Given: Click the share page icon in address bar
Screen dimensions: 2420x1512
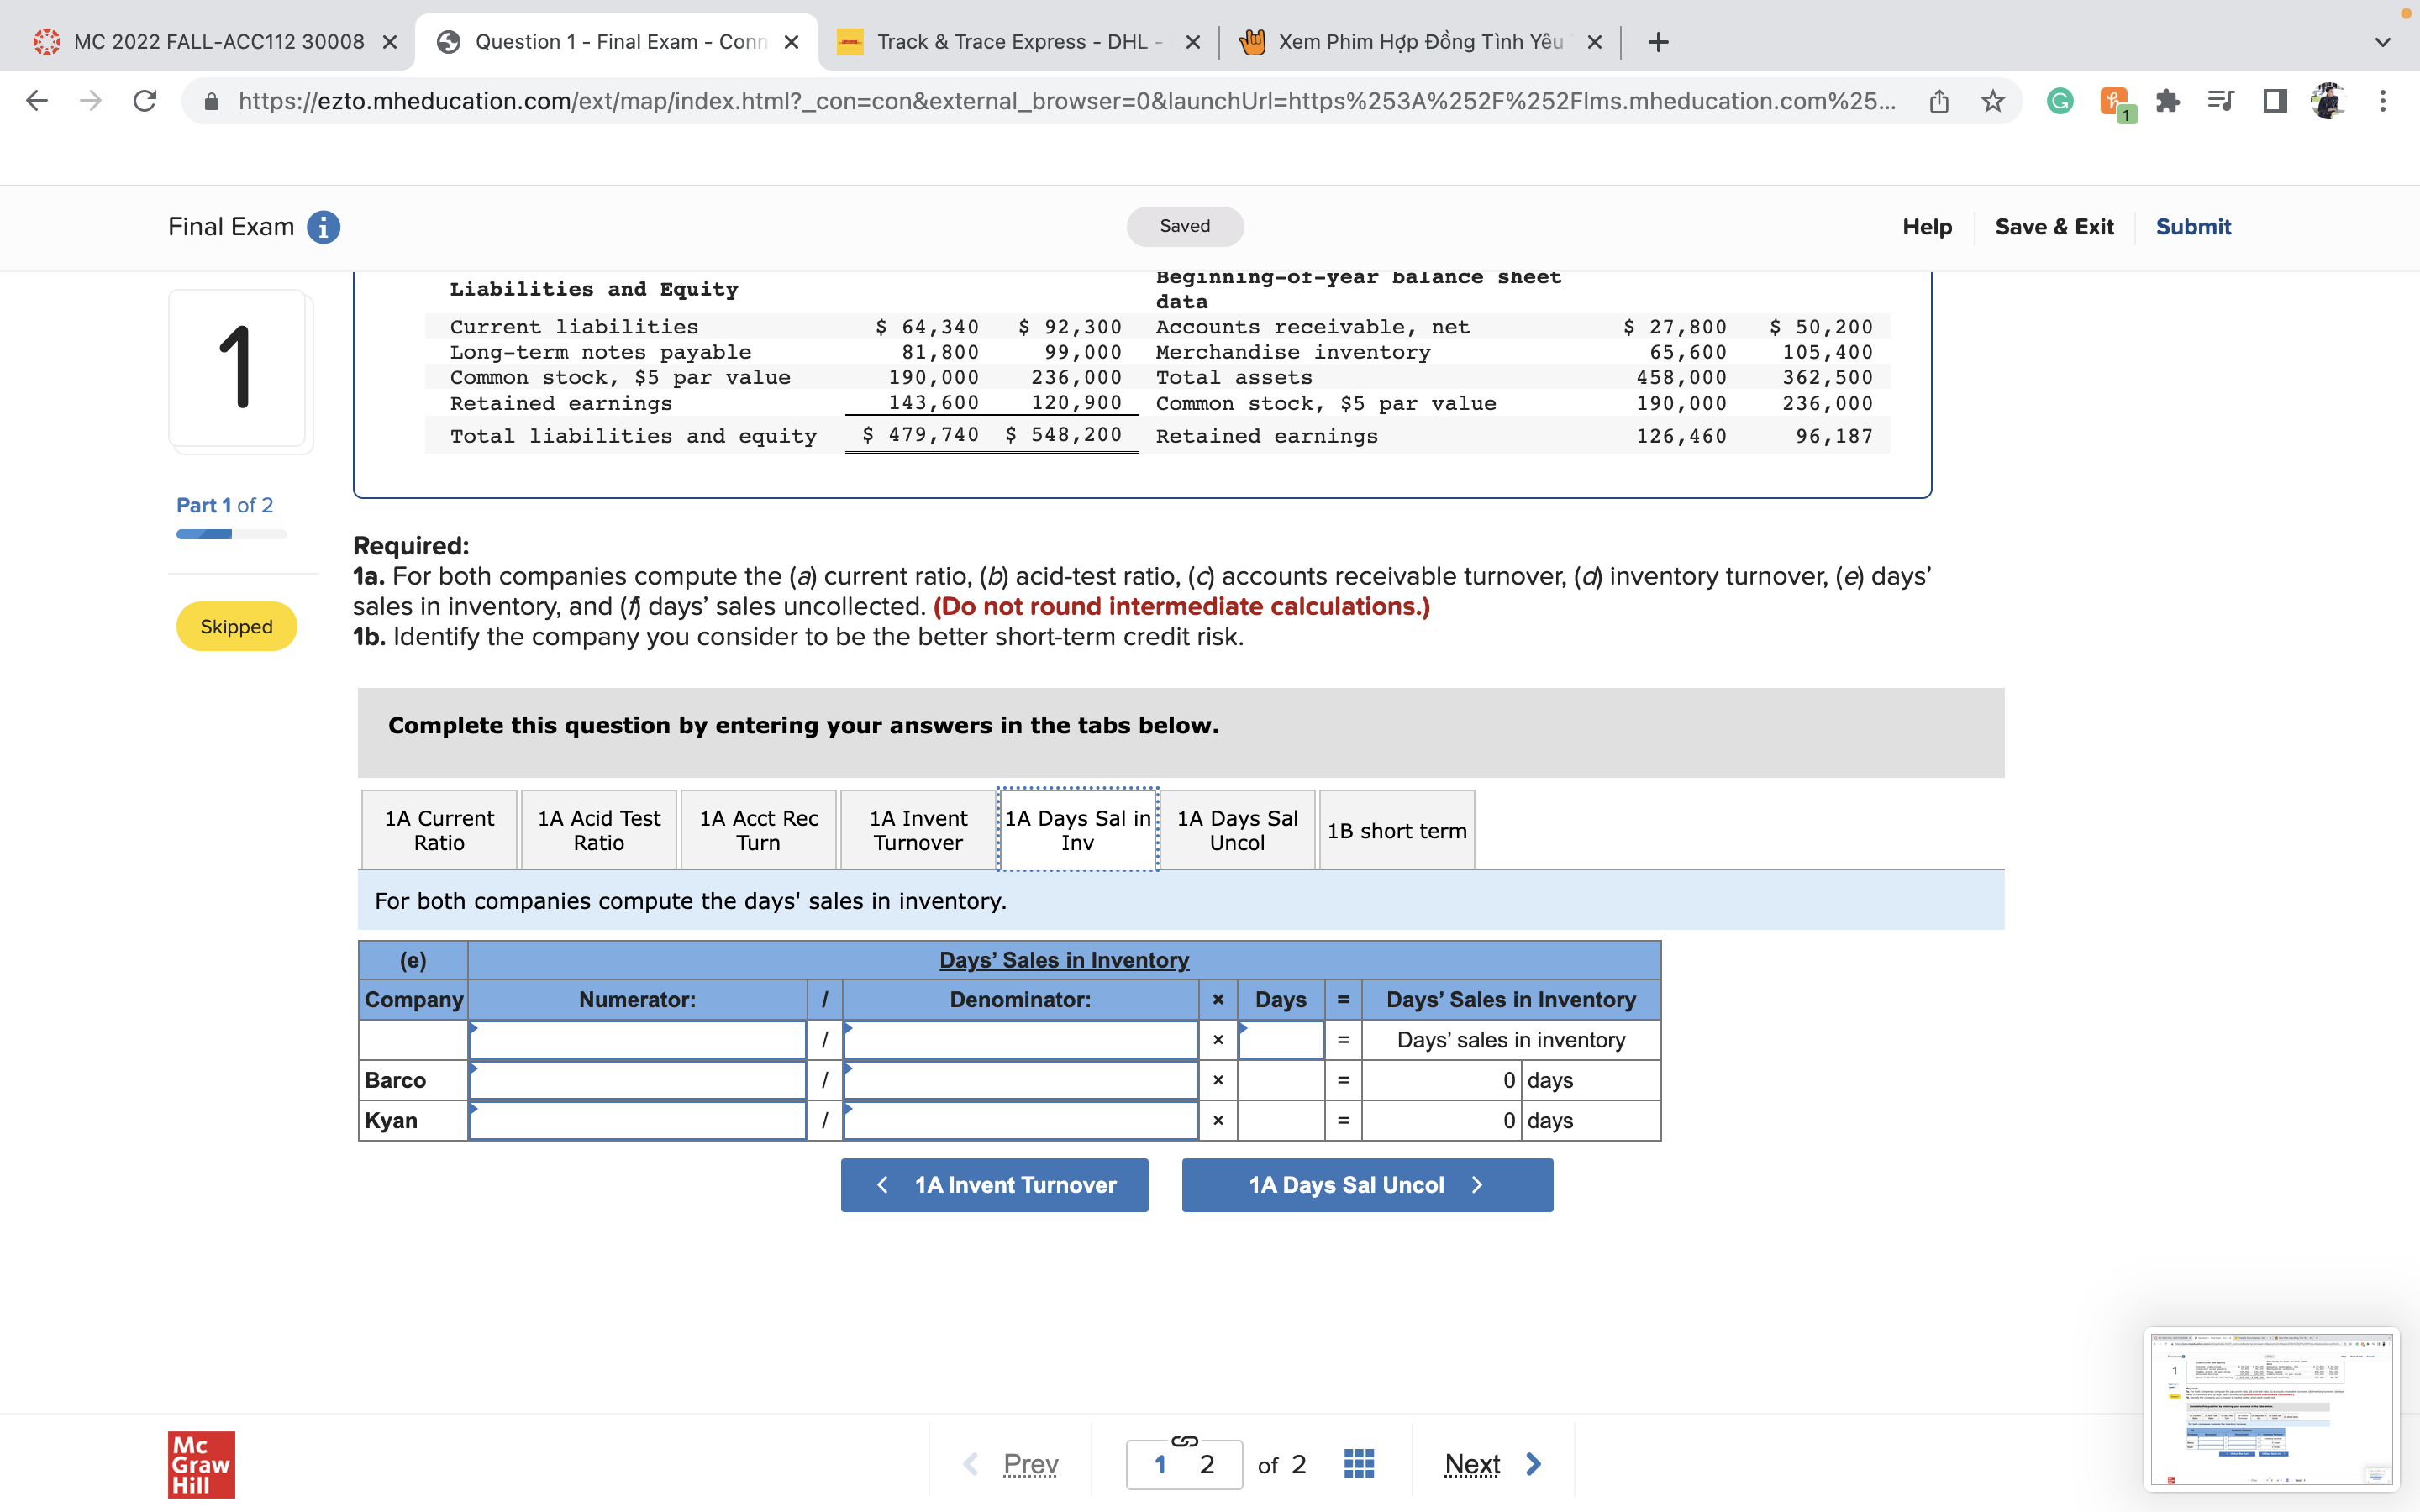Looking at the screenshot, I should click(x=1938, y=101).
